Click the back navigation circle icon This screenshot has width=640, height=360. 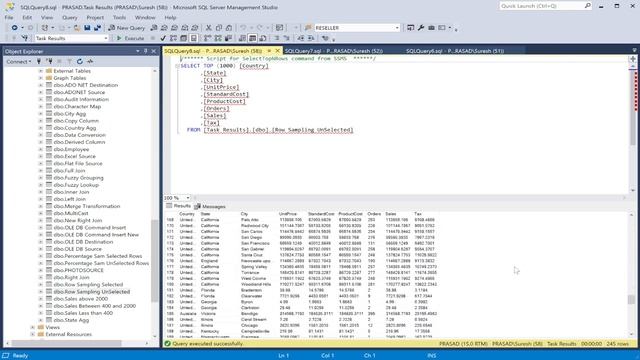(14, 28)
